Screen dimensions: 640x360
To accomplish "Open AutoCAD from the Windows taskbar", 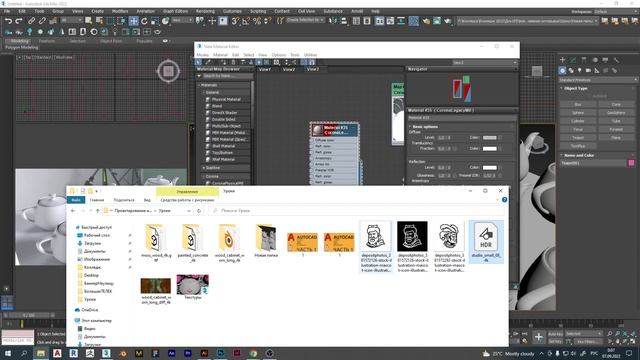I will pos(57,353).
